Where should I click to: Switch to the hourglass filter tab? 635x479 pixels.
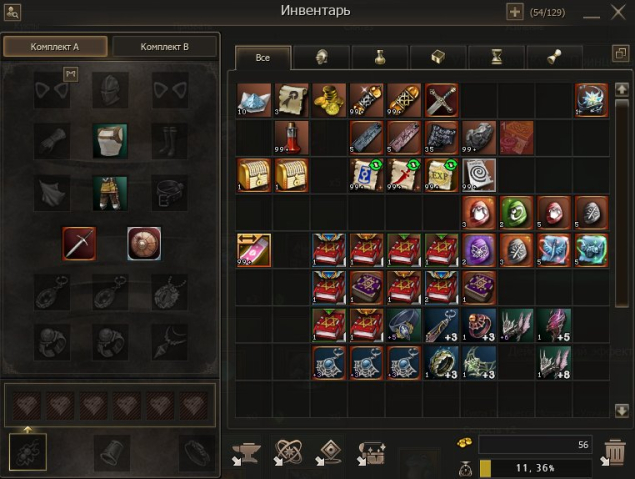coord(496,57)
